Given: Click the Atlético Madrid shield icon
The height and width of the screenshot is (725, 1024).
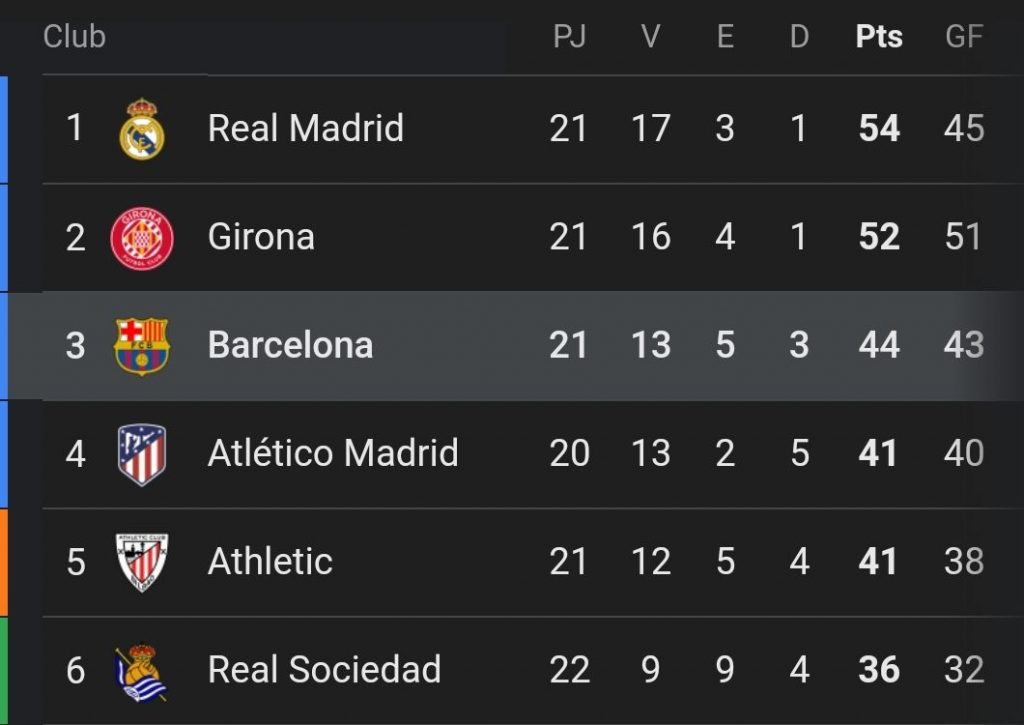Looking at the screenshot, I should tap(142, 455).
